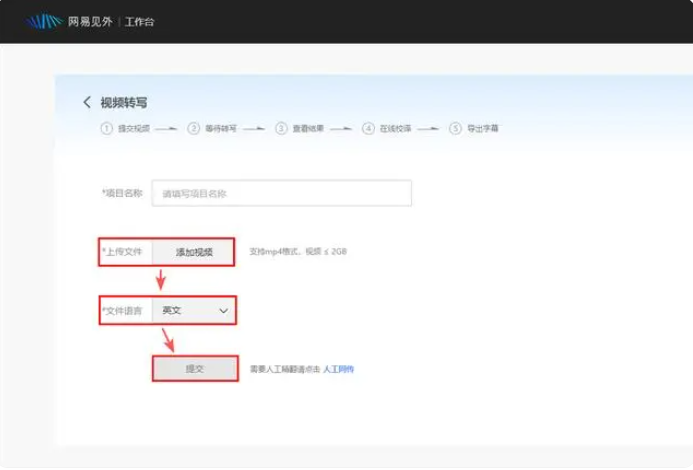693x470 pixels.
Task: Open the 文件语言 dropdown showing 英文
Action: 194,310
